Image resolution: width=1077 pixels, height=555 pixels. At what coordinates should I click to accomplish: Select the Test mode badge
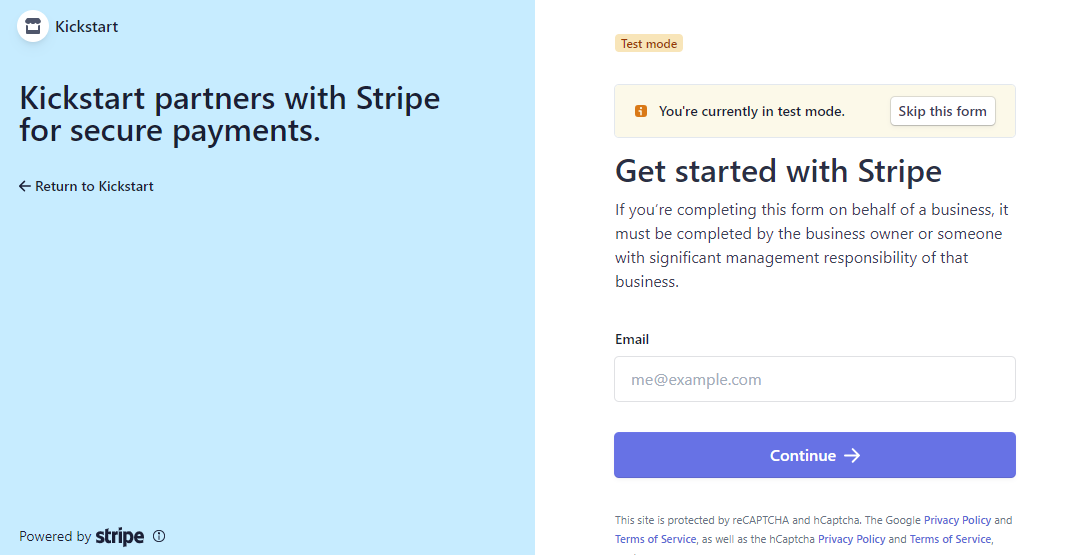[x=648, y=43]
